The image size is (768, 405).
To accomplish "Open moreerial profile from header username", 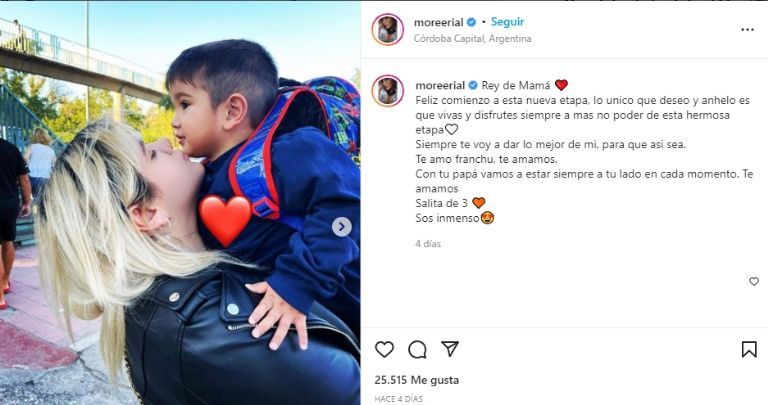I will (x=438, y=22).
